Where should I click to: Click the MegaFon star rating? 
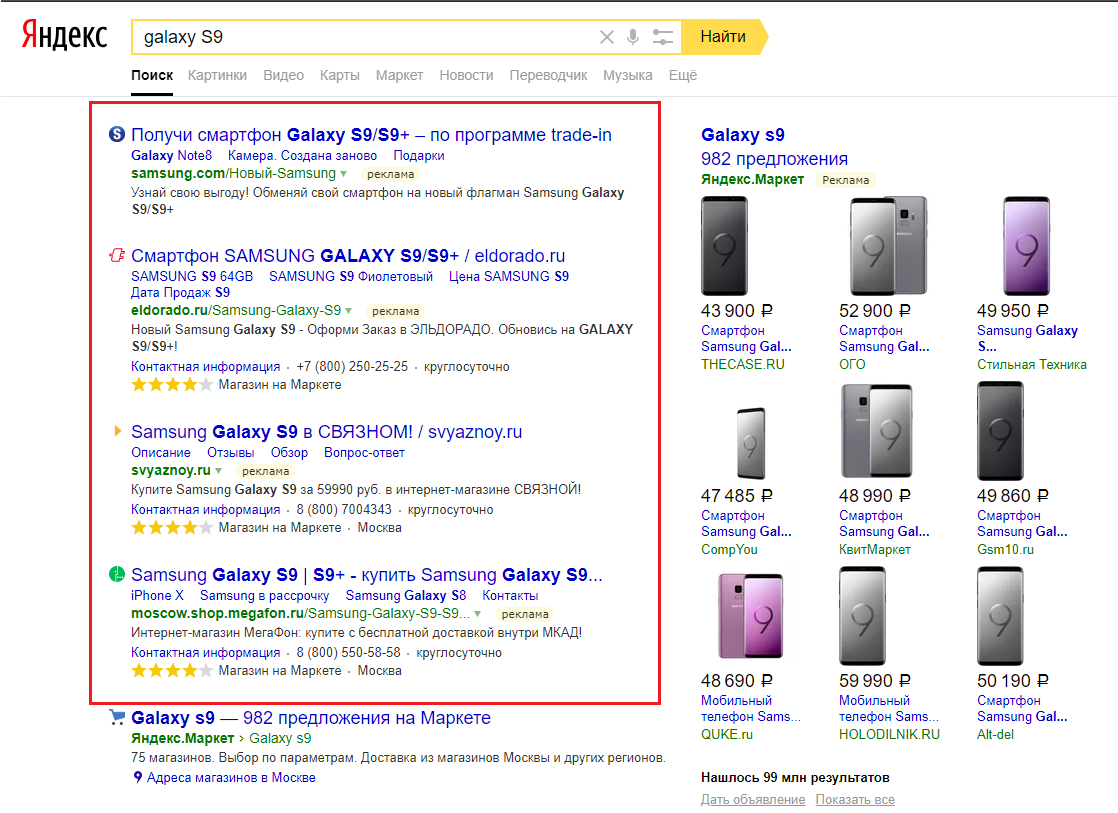tap(172, 670)
